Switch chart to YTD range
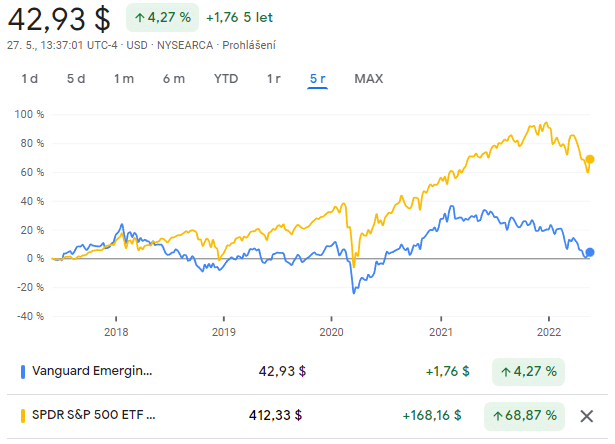Screen dimensions: 615x444 pyautogui.click(x=226, y=79)
